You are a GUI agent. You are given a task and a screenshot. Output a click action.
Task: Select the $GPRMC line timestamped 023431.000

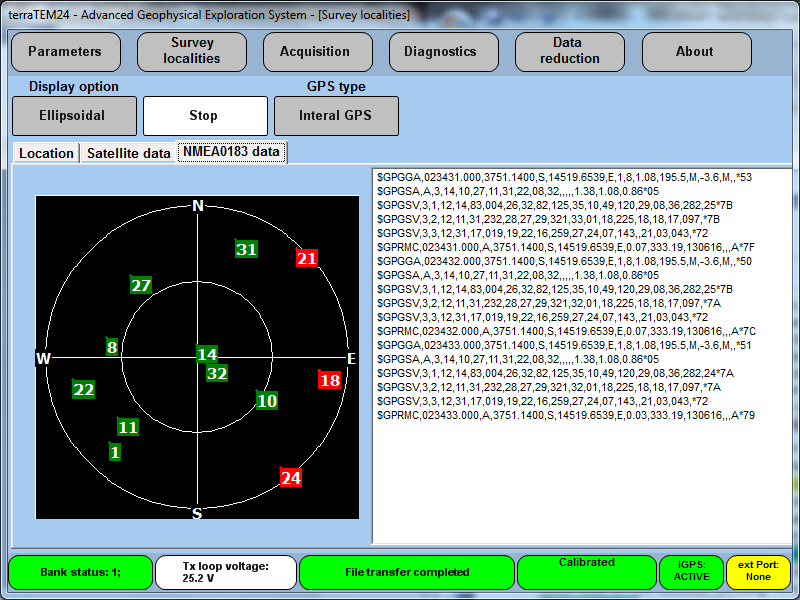pos(566,247)
